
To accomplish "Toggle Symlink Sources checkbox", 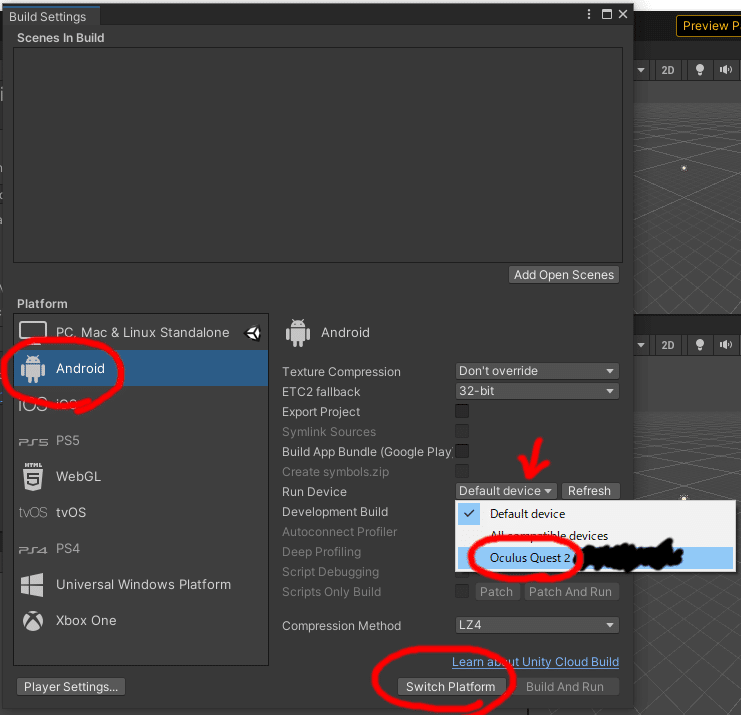I will 462,431.
